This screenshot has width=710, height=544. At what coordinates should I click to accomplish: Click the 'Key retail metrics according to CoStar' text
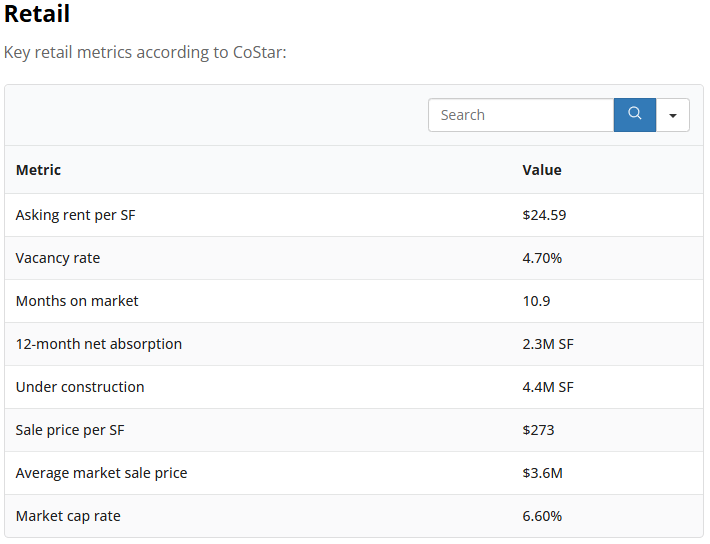145,53
